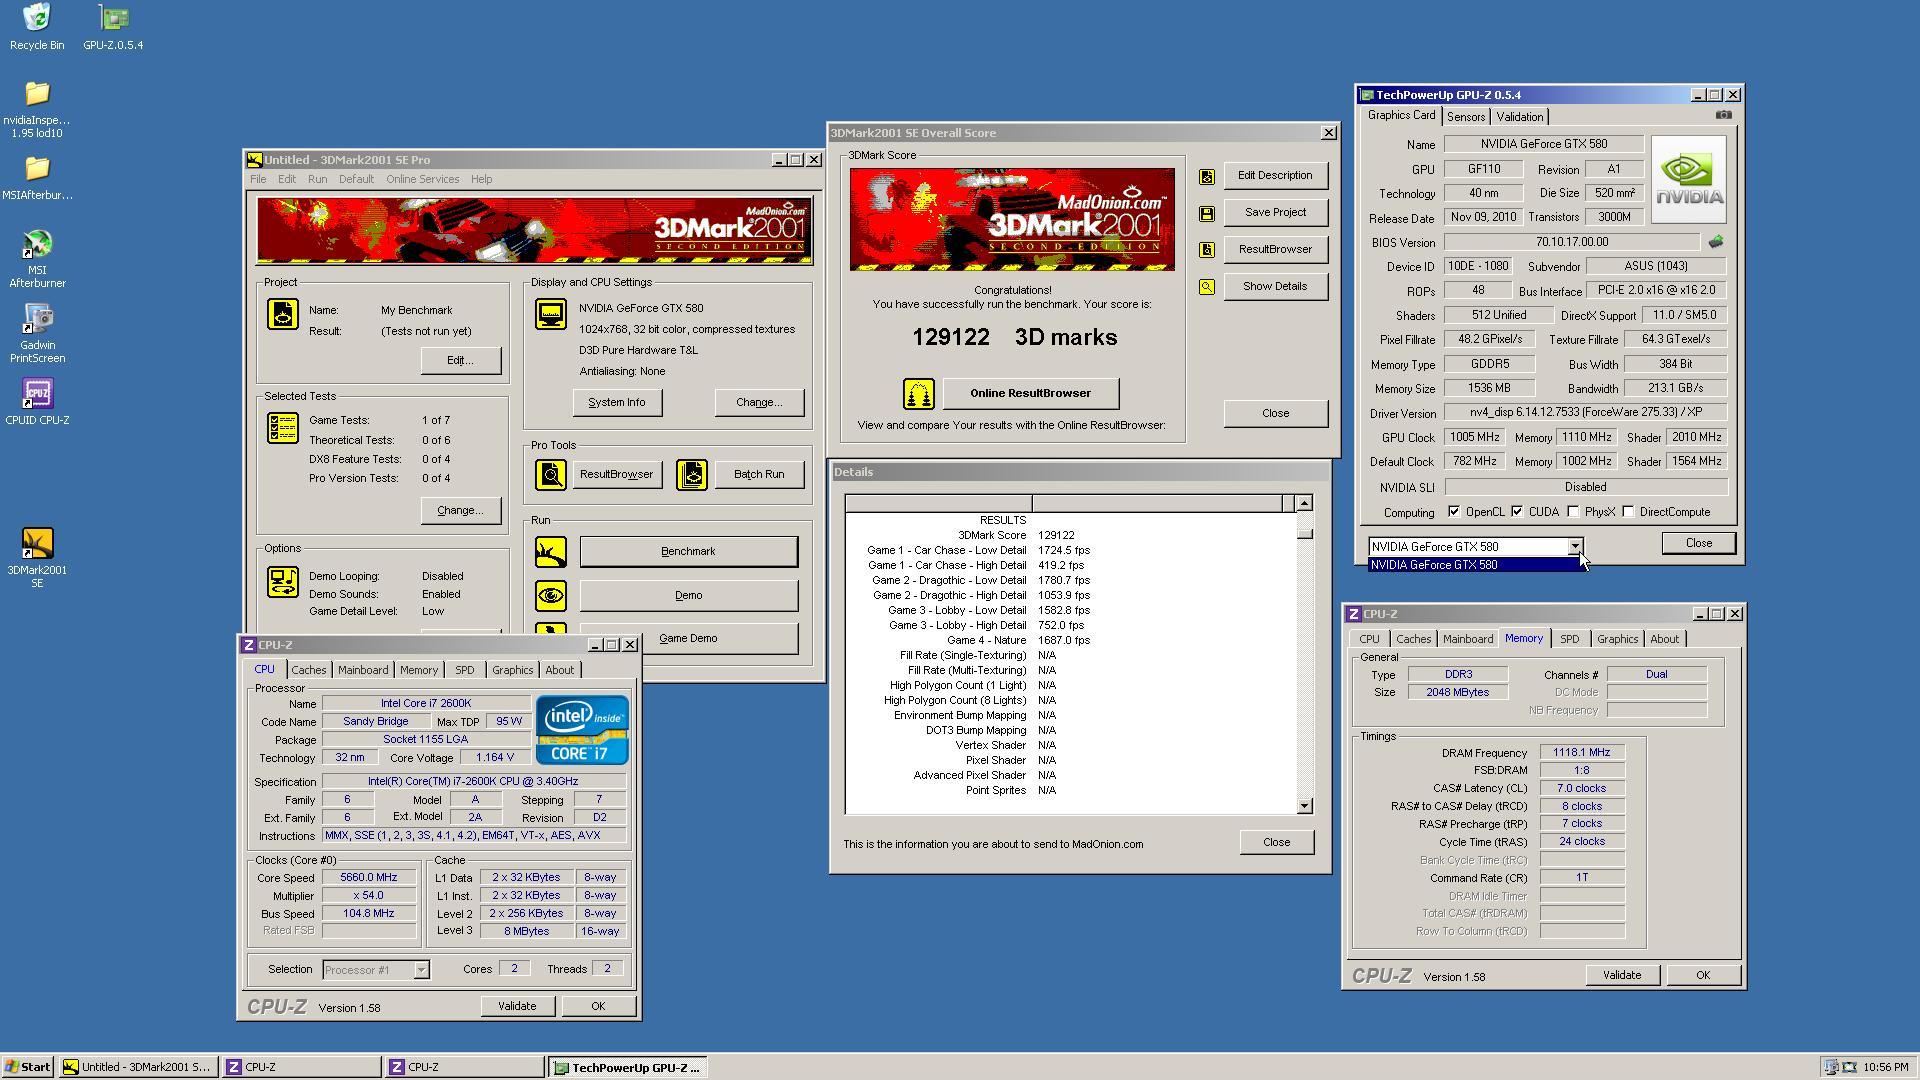Click the Intel Core i7 logo in CPU-Z
The width and height of the screenshot is (1920, 1080).
[x=582, y=730]
